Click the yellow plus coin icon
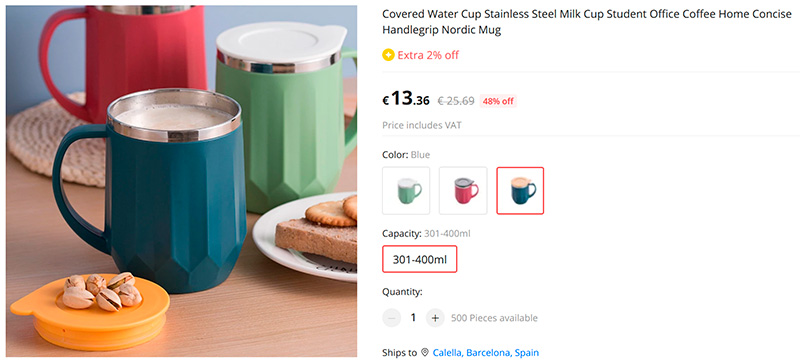This screenshot has height=360, width=800. pos(388,55)
